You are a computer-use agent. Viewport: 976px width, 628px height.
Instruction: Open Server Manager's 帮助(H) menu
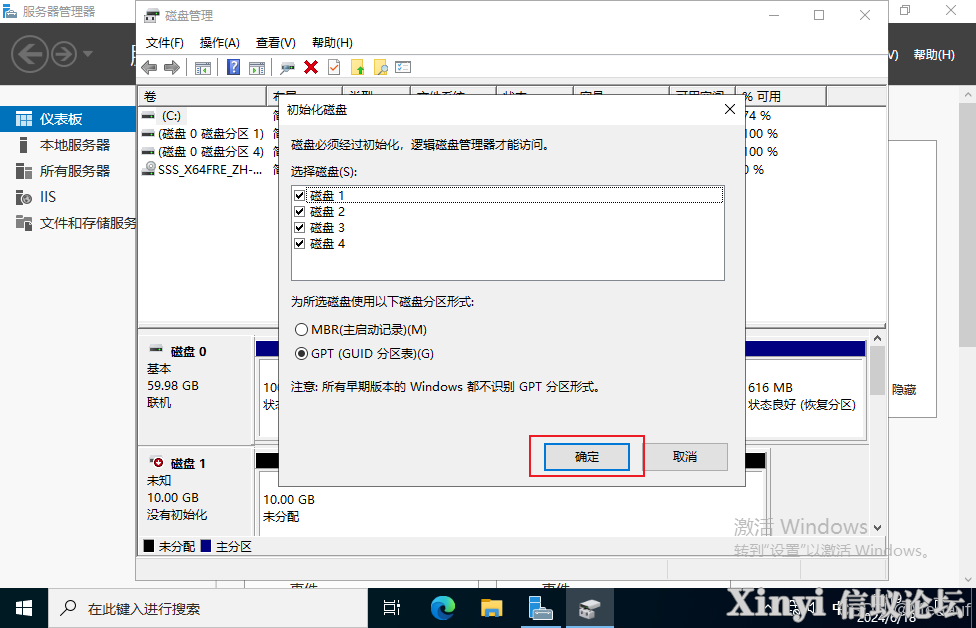(x=934, y=55)
